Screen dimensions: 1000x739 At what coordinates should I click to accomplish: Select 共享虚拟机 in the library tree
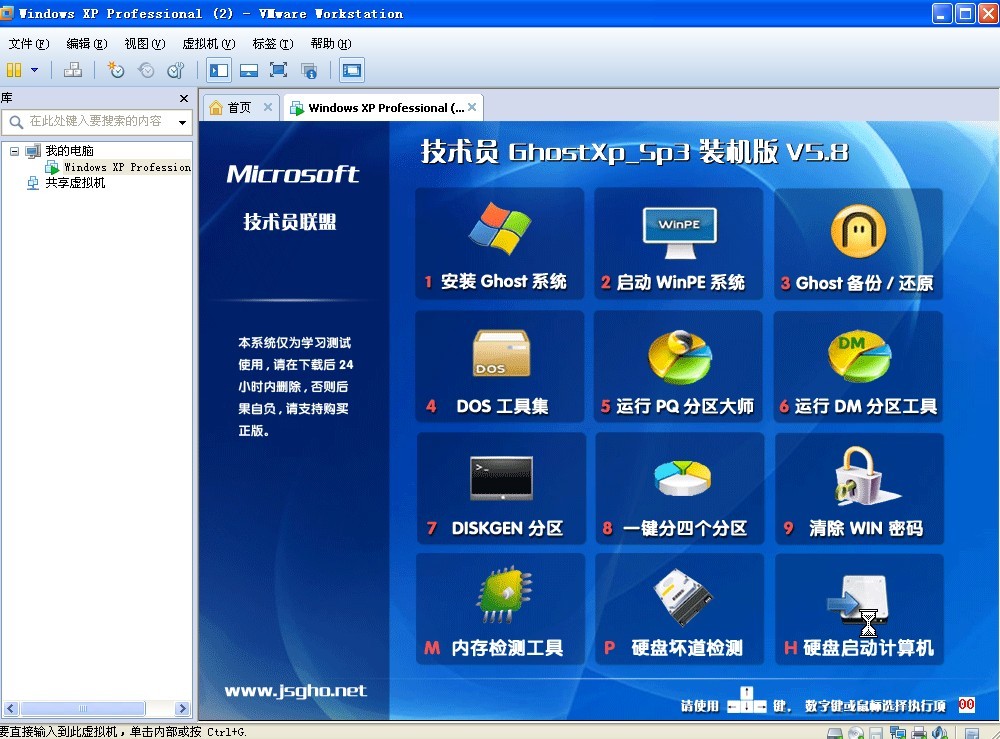tap(75, 183)
